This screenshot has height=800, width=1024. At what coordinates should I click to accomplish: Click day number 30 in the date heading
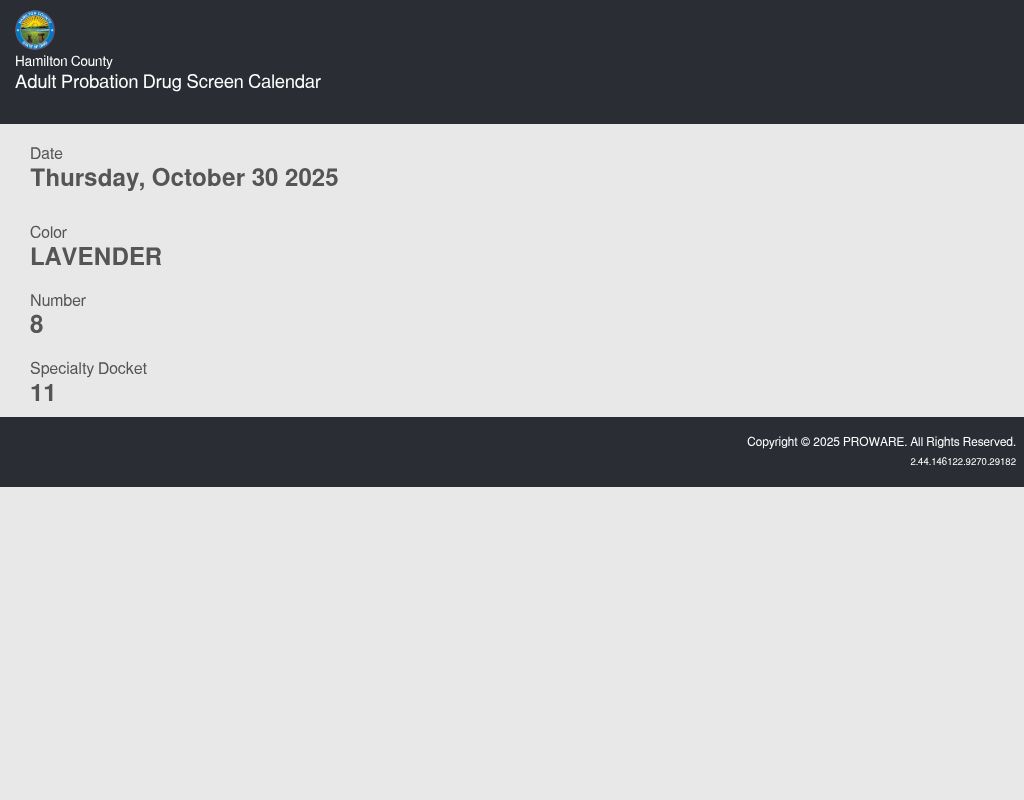(265, 178)
